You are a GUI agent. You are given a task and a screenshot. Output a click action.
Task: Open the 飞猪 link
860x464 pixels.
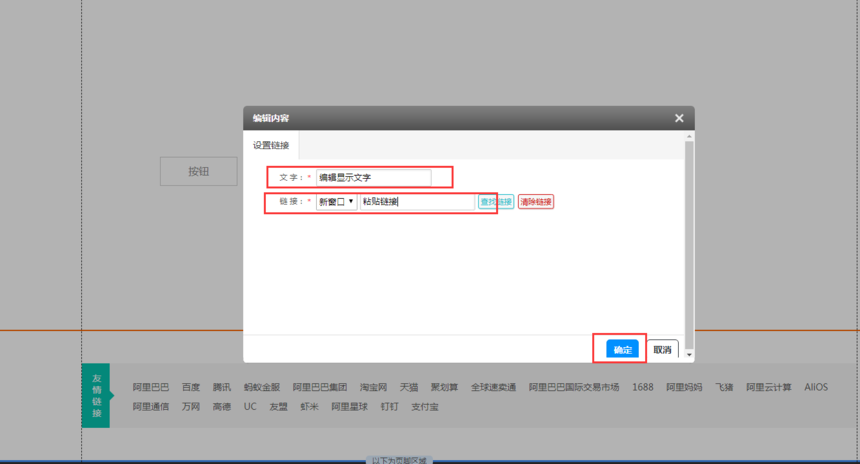click(x=724, y=387)
